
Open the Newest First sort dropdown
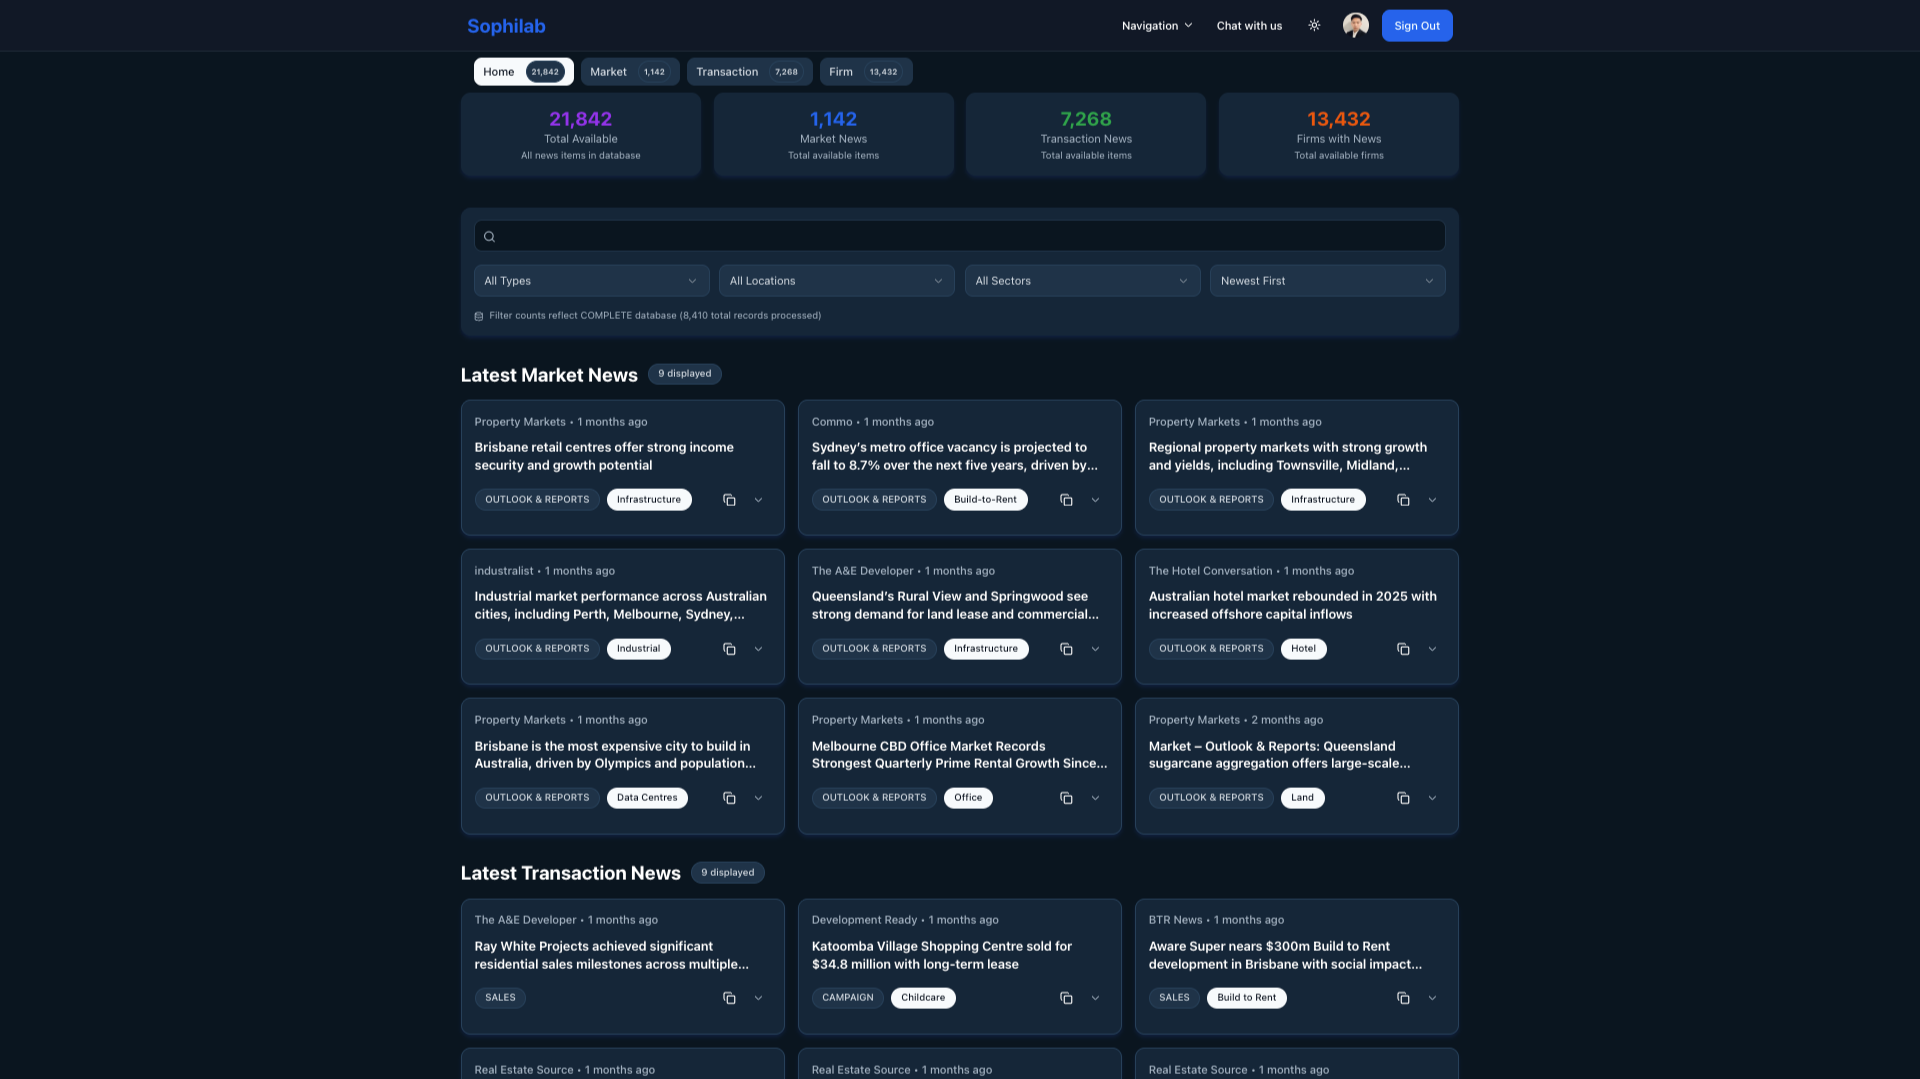pyautogui.click(x=1327, y=280)
